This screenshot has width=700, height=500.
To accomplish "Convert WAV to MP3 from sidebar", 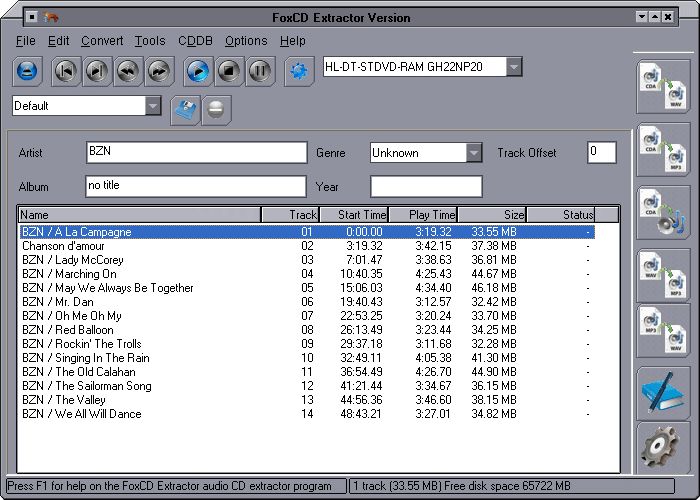I will [663, 275].
